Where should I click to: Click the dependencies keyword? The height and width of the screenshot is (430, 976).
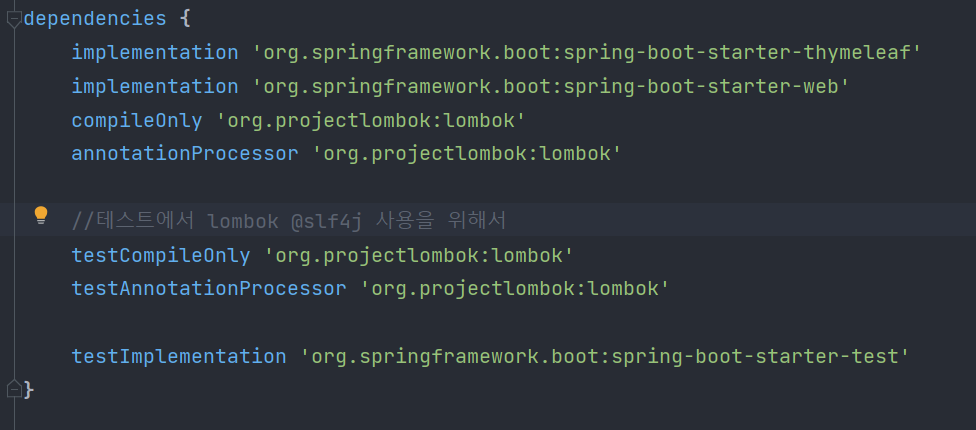click(95, 19)
